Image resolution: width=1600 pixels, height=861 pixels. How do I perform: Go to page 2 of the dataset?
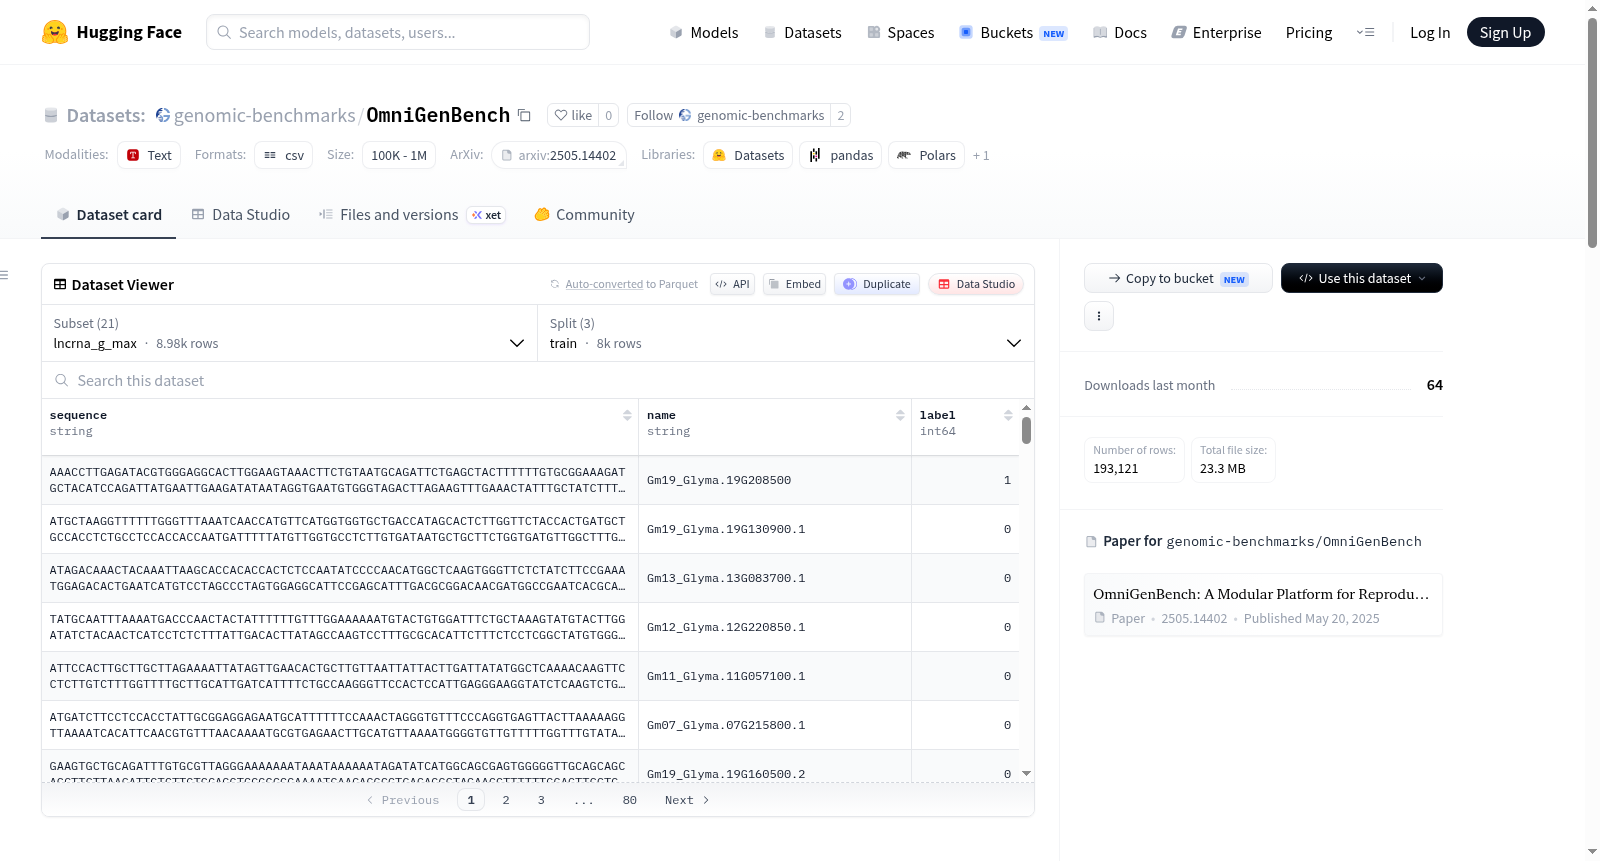[x=506, y=800]
